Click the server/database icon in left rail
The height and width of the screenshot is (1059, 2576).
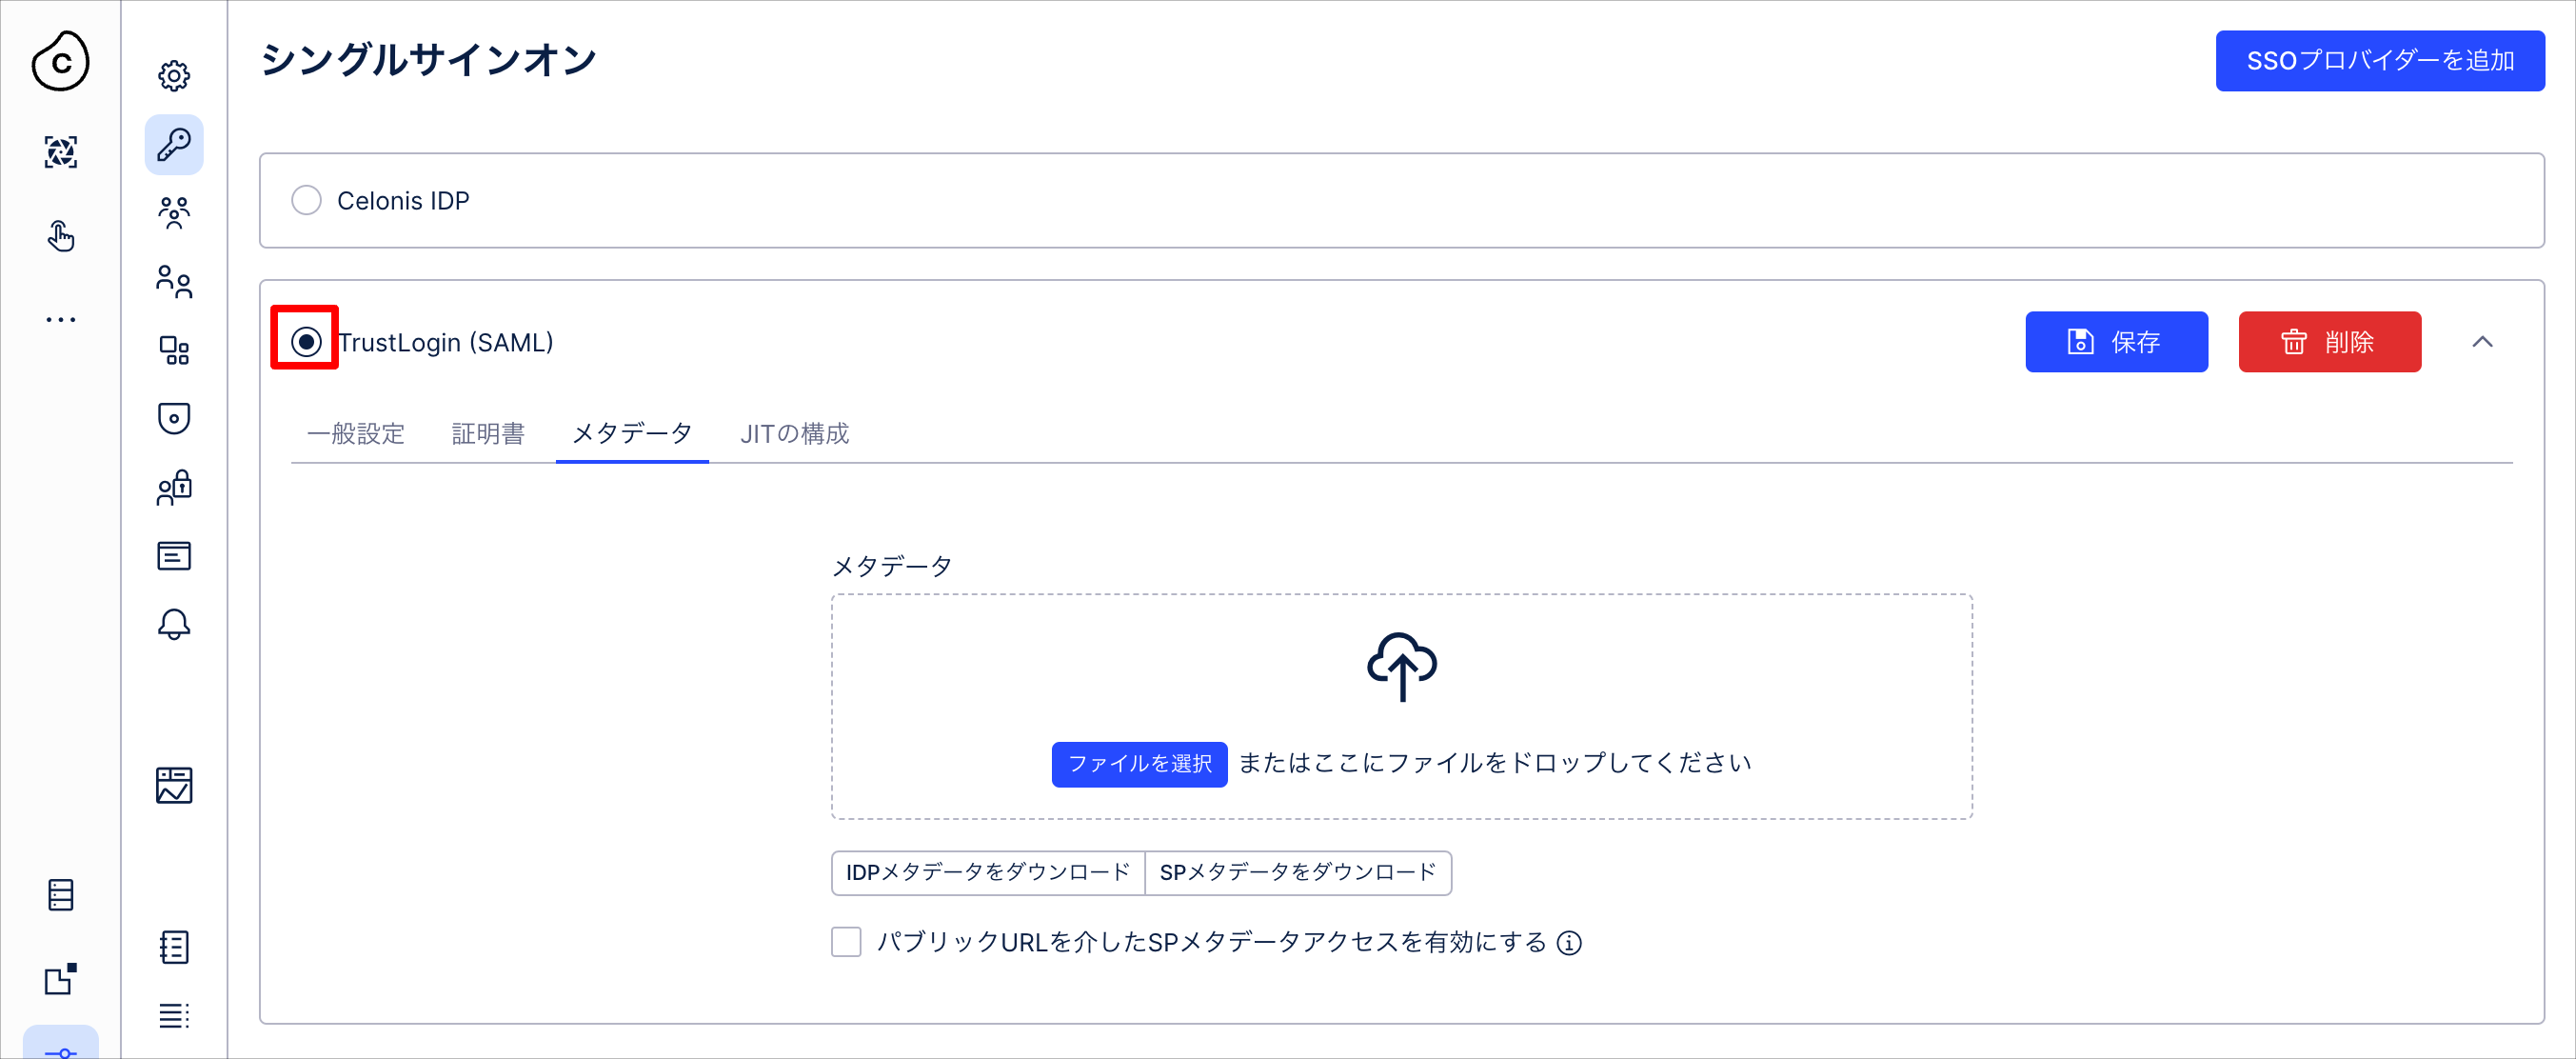[61, 895]
